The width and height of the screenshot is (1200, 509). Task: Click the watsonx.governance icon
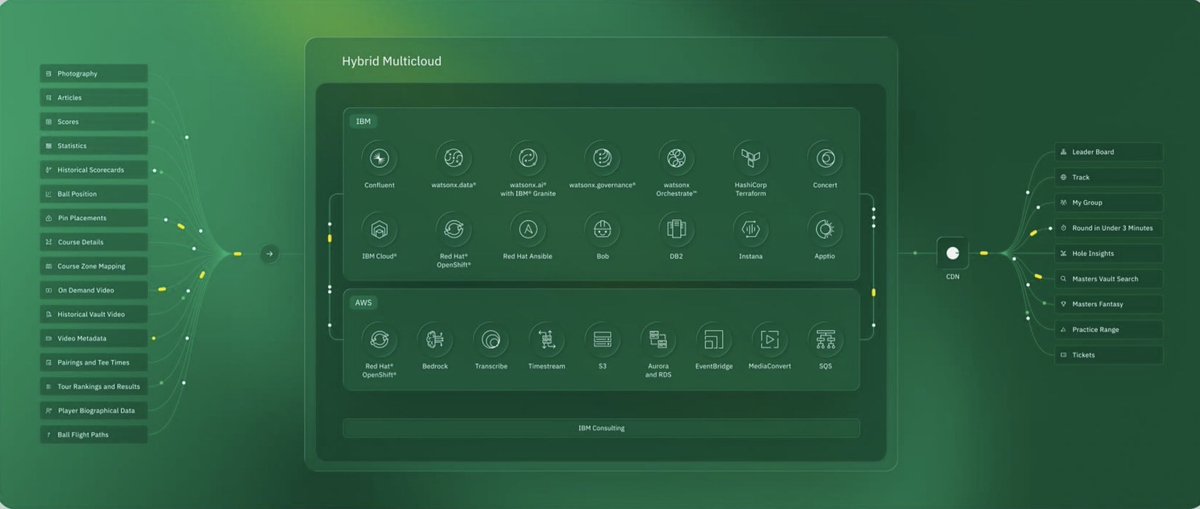click(x=602, y=158)
